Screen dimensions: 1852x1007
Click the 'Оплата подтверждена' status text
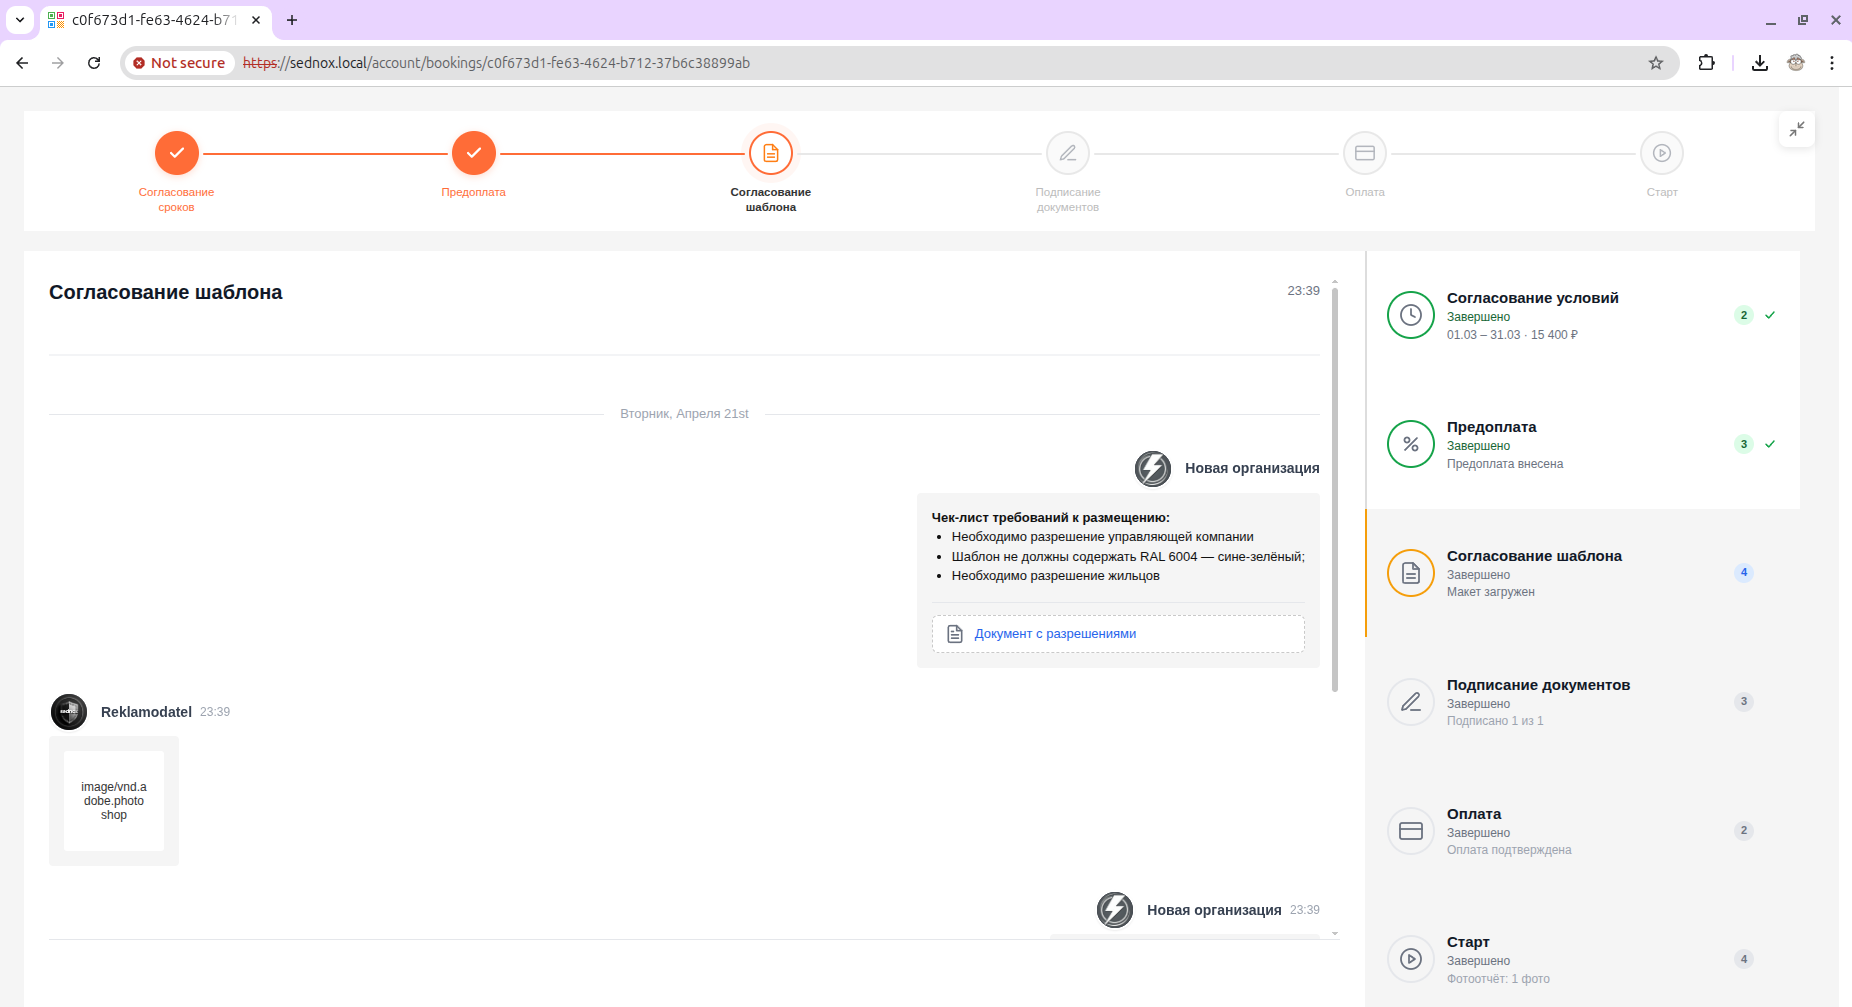(1509, 850)
